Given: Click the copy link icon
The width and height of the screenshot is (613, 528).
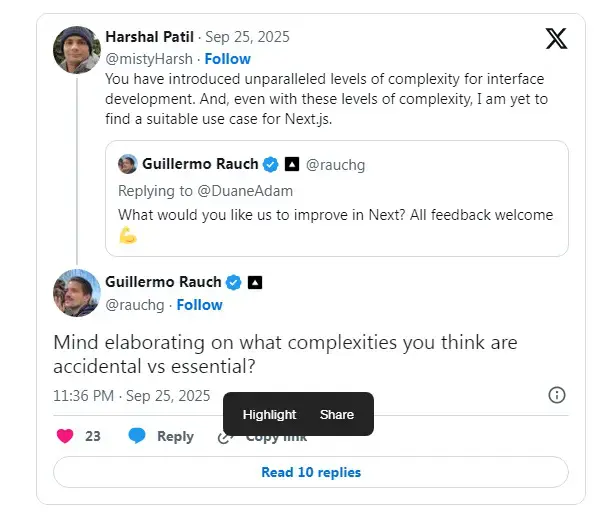Looking at the screenshot, I should (225, 437).
